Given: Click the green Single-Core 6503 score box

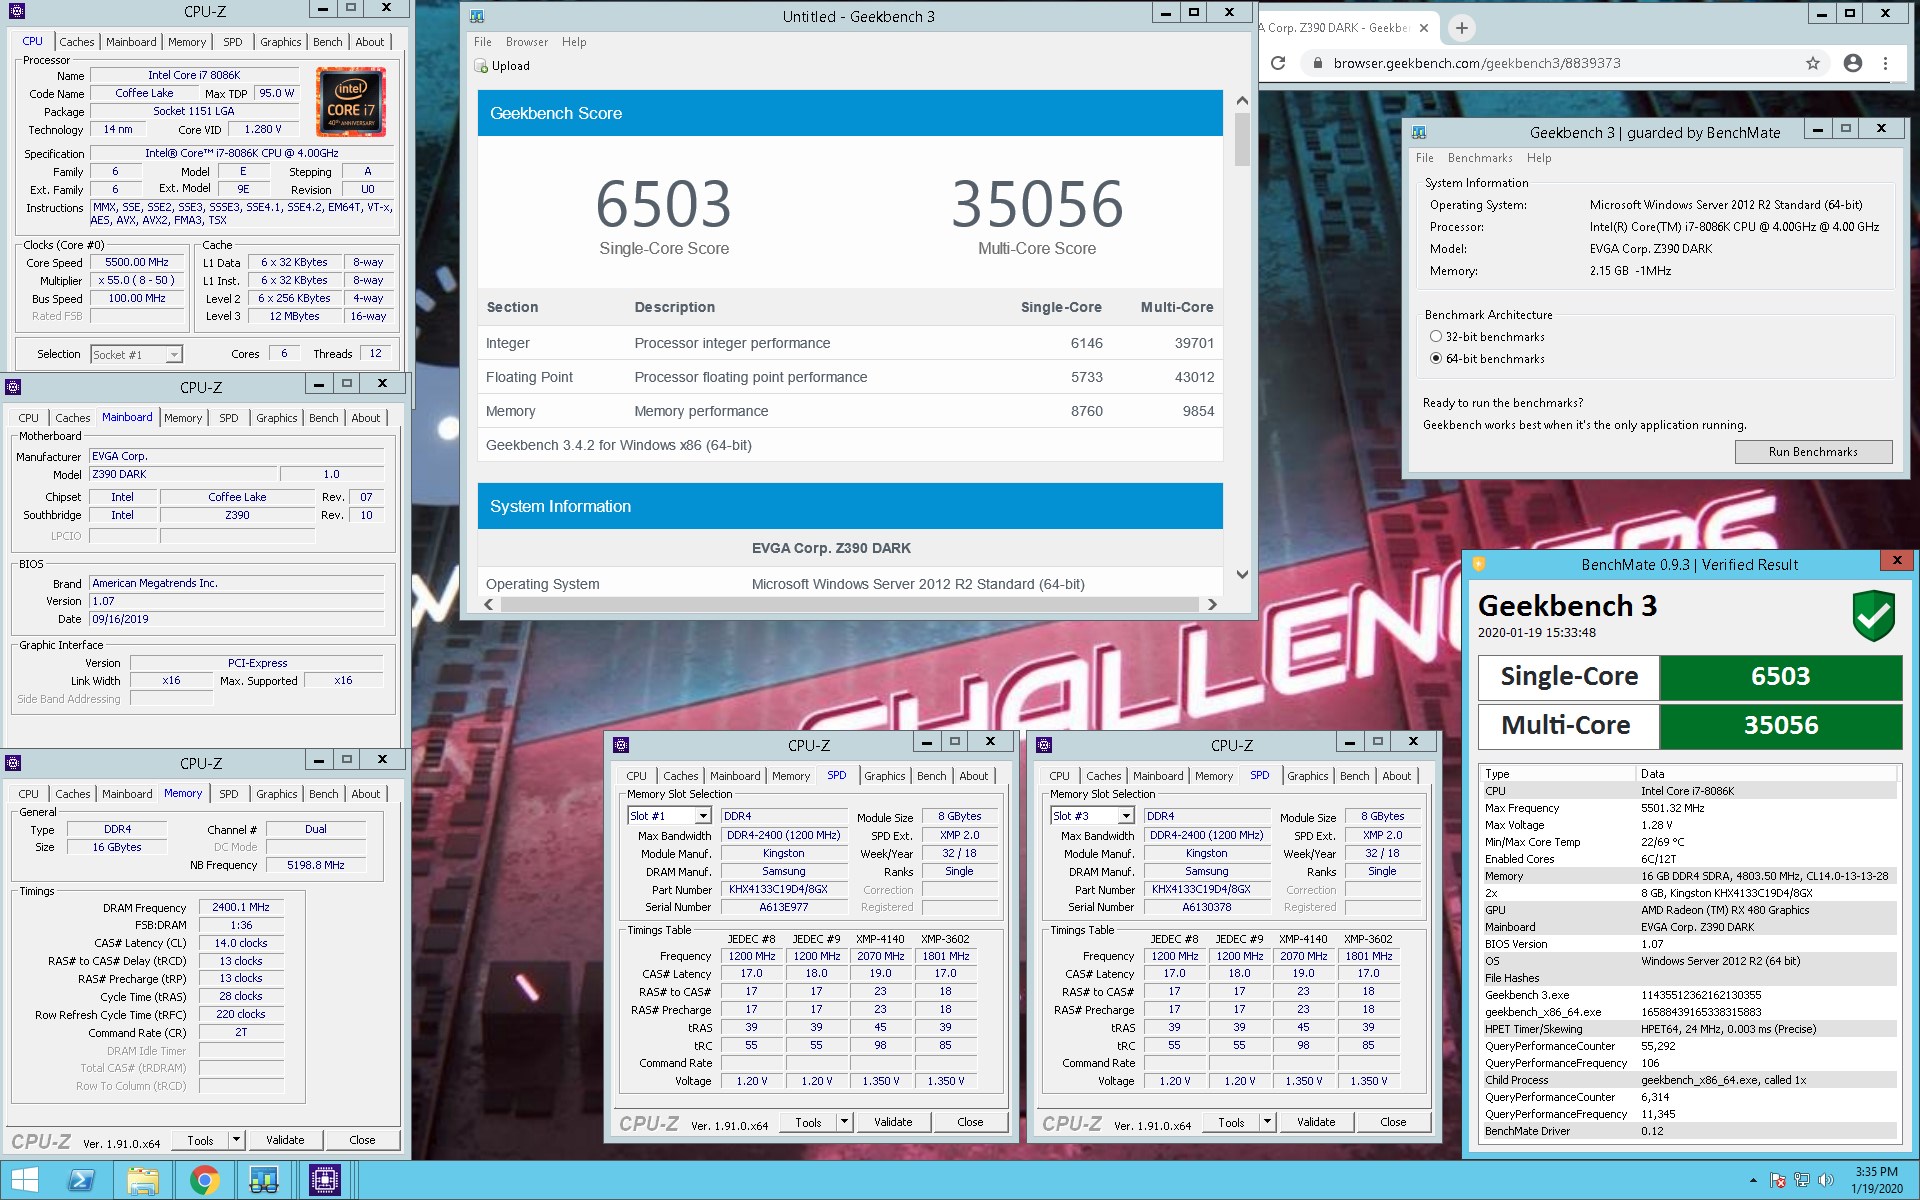Looking at the screenshot, I should (x=1780, y=677).
